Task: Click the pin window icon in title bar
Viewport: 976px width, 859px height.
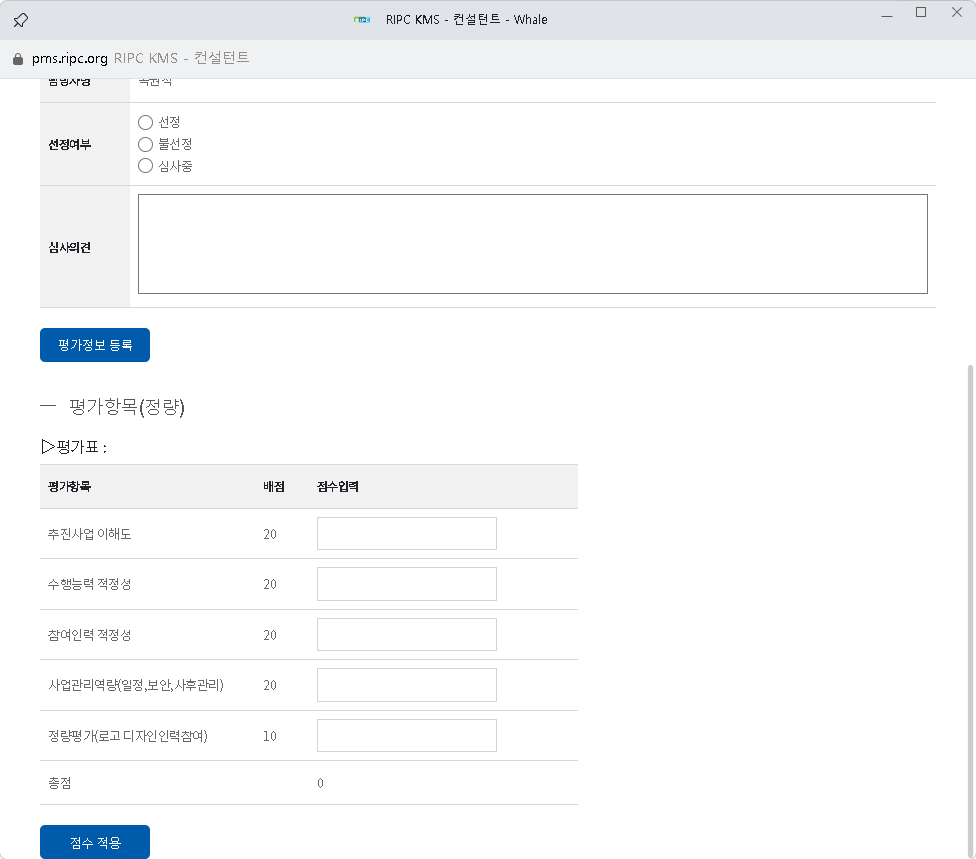Action: [20, 19]
